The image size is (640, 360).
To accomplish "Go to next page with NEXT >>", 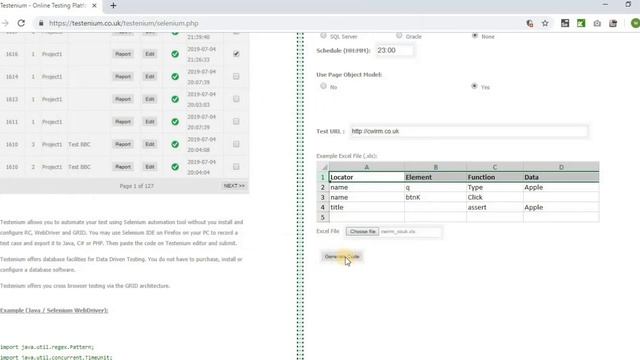I will pos(234,186).
